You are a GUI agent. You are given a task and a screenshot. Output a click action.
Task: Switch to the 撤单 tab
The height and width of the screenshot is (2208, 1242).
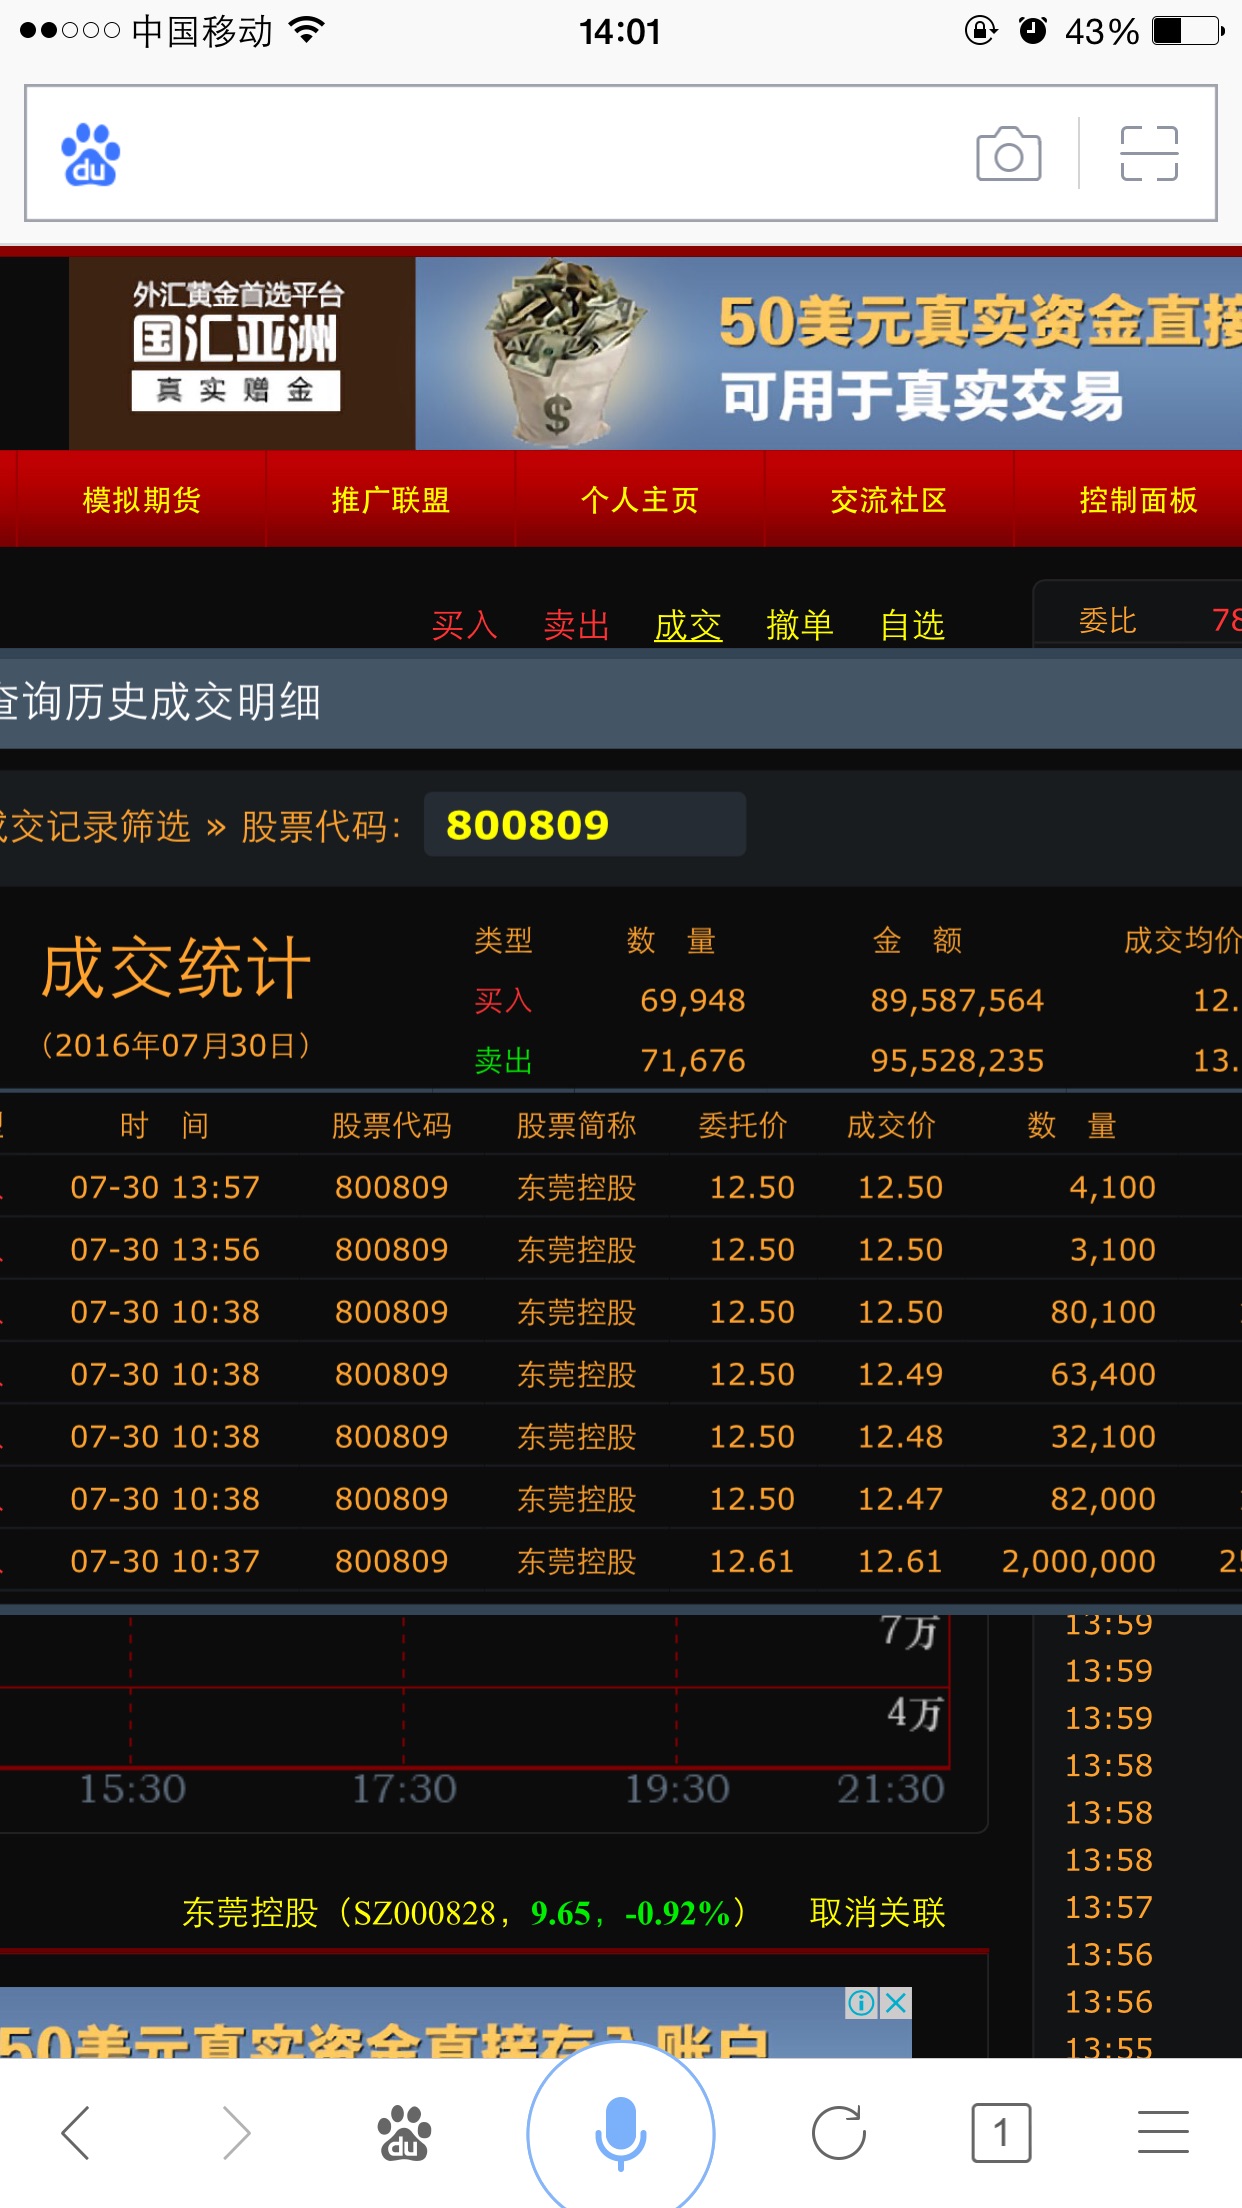coord(799,626)
